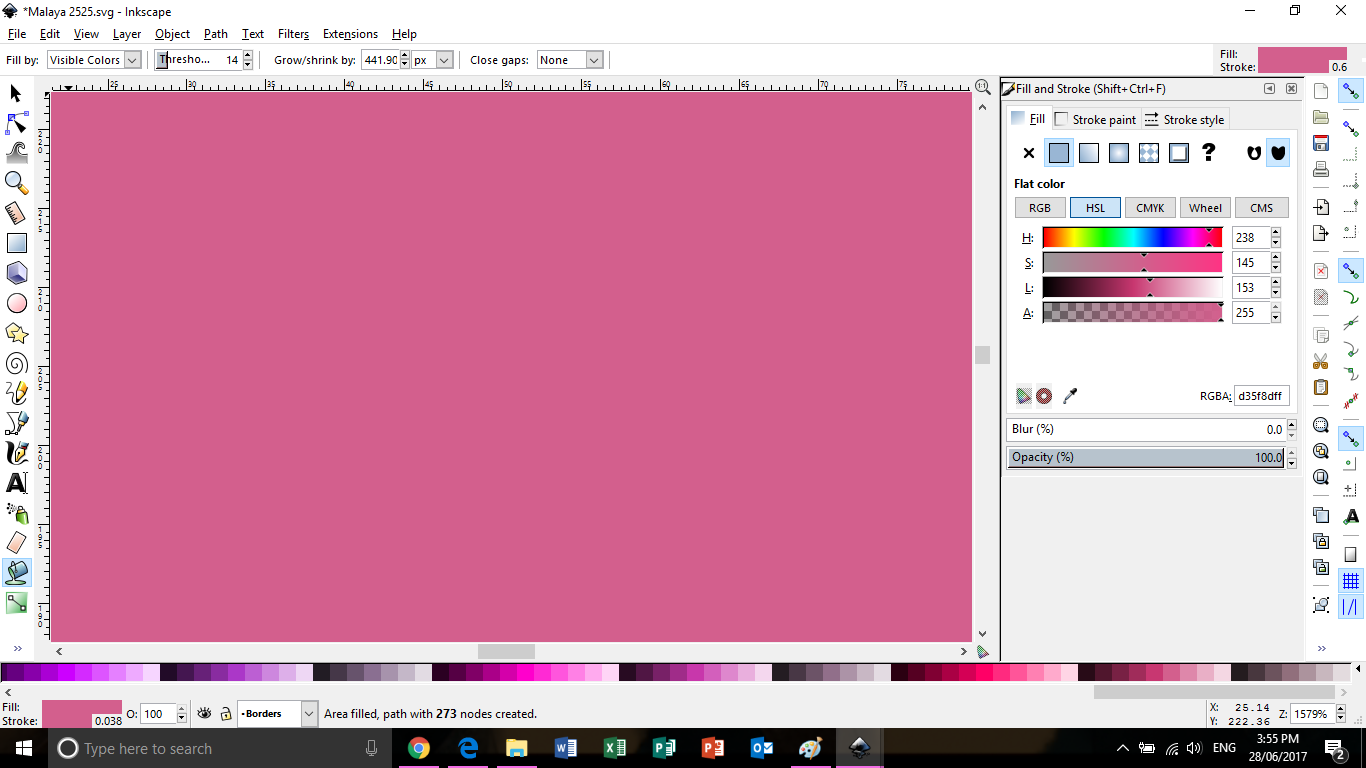The height and width of the screenshot is (768, 1366).
Task: Increase the Threshold stepper
Action: pyautogui.click(x=247, y=55)
